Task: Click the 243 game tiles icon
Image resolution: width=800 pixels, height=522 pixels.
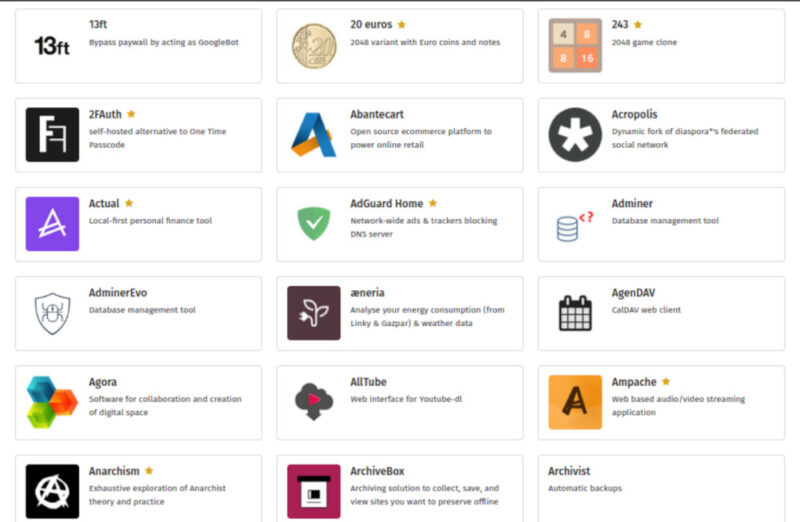Action: [x=575, y=45]
